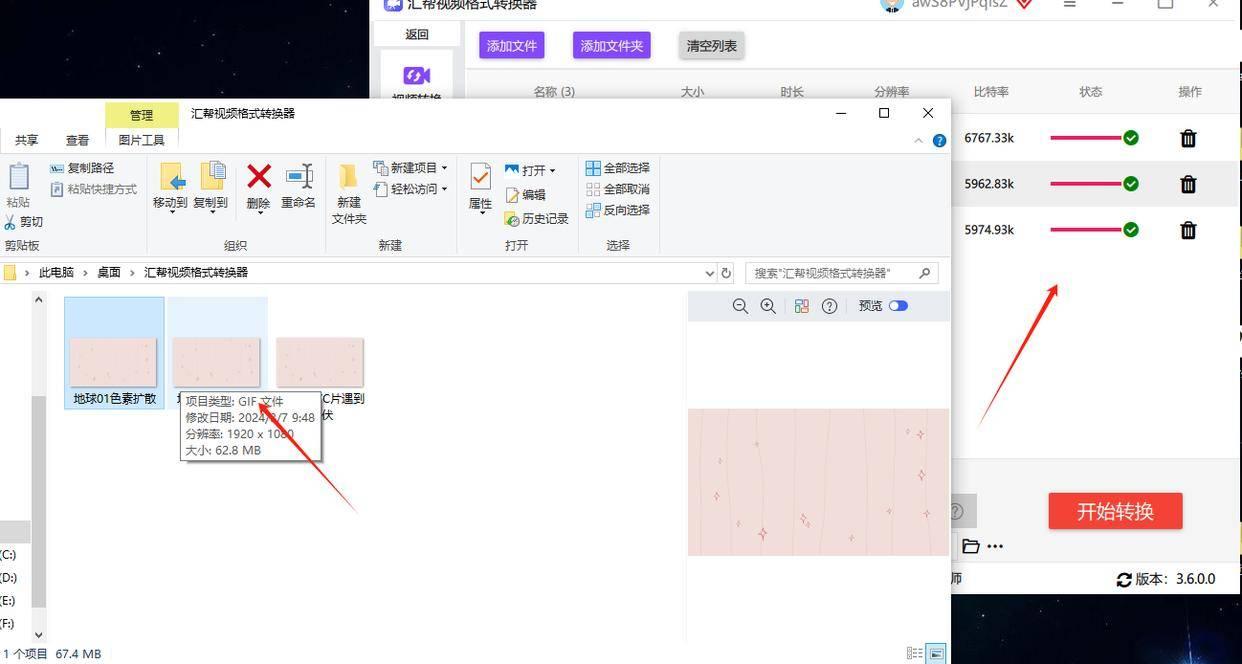Click 返回 back button in converter
This screenshot has height=664, width=1242.
pos(417,34)
